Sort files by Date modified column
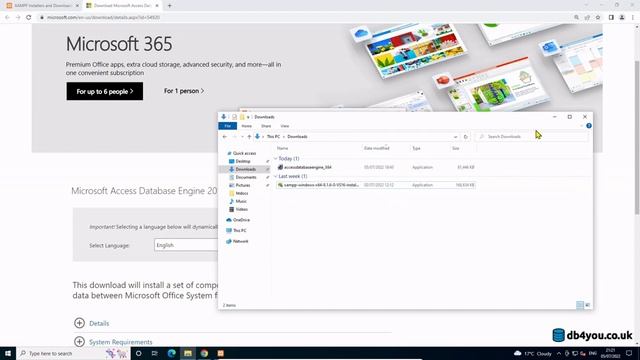The height and width of the screenshot is (360, 640). tap(376, 148)
